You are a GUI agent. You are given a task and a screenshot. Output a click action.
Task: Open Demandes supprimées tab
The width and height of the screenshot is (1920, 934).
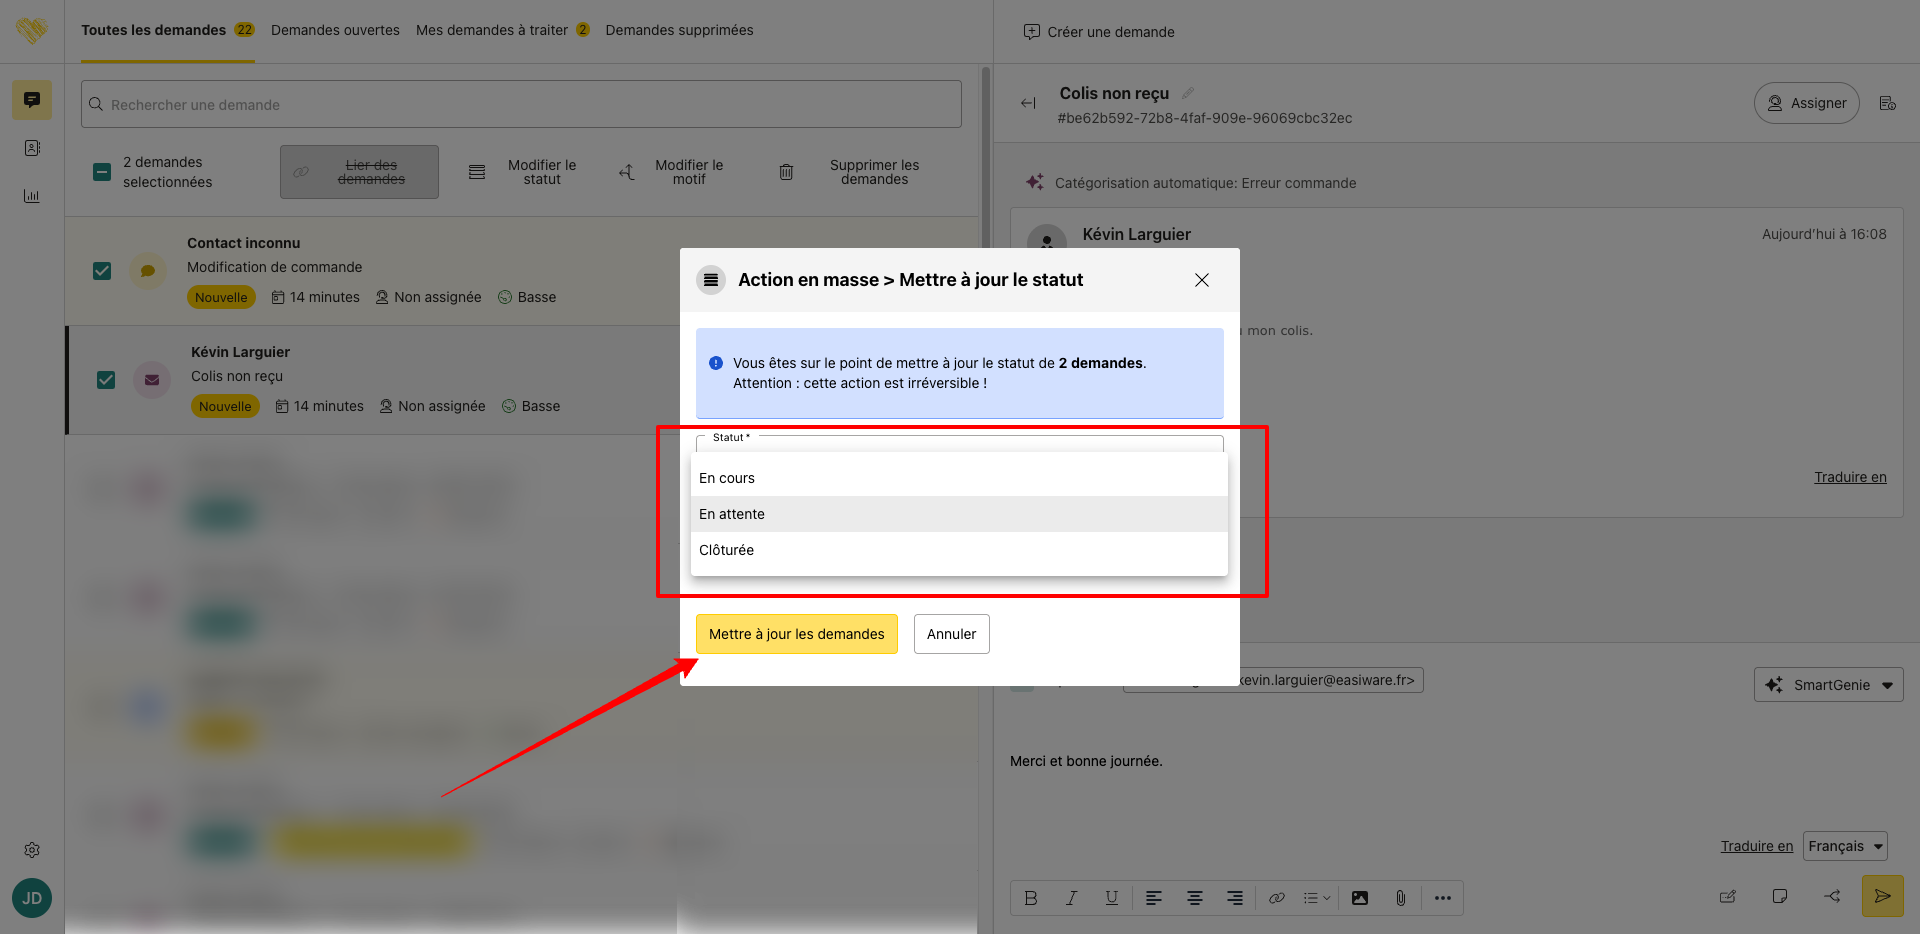[x=679, y=30]
